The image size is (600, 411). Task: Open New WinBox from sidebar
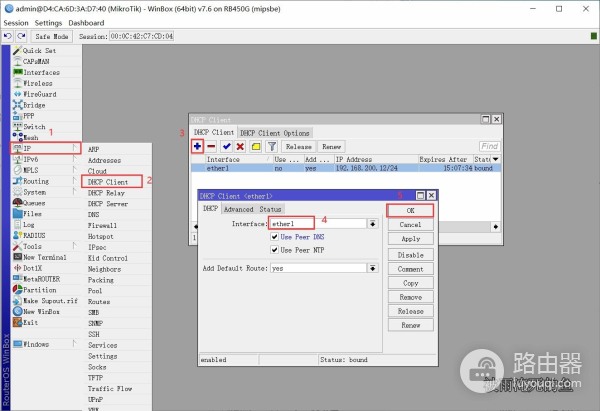pyautogui.click(x=46, y=312)
